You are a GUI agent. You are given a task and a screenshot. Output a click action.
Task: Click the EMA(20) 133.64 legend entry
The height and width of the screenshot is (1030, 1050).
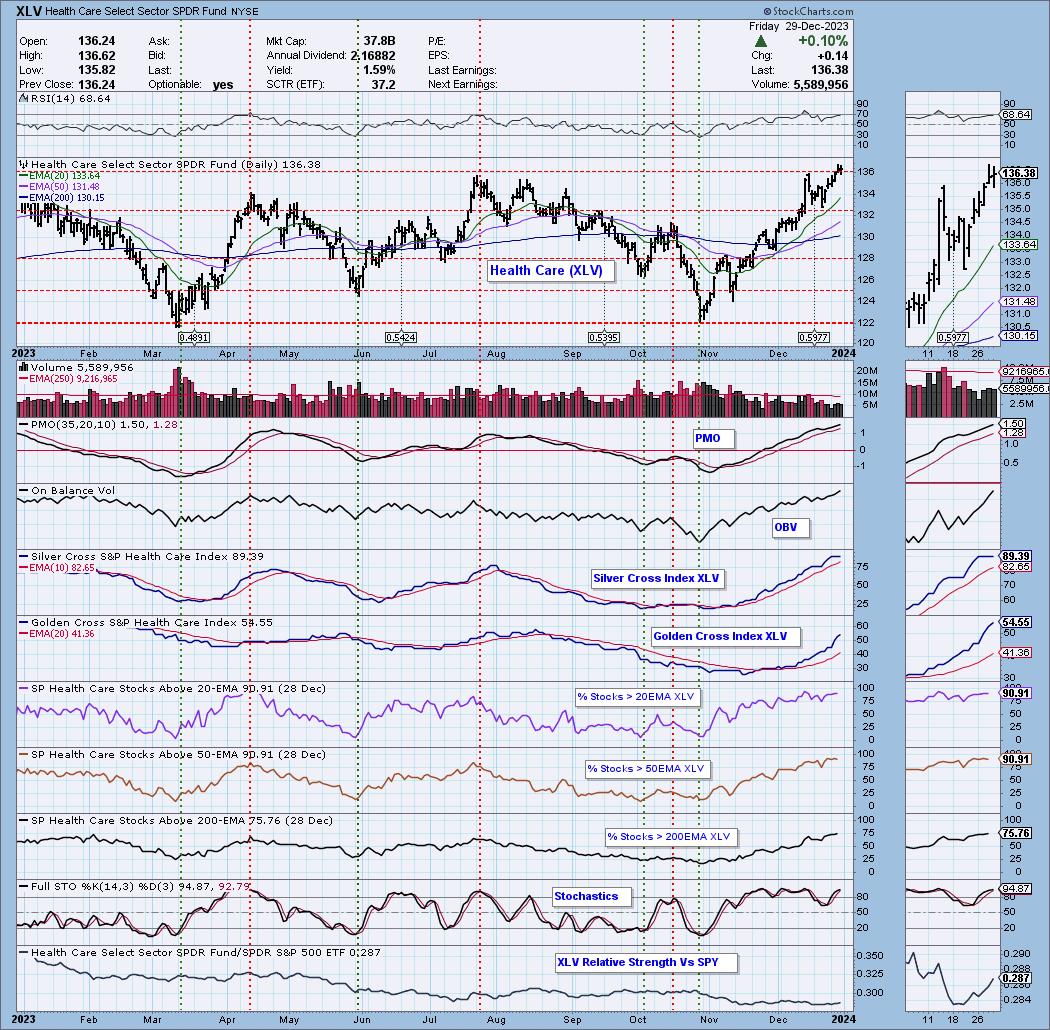(60, 175)
